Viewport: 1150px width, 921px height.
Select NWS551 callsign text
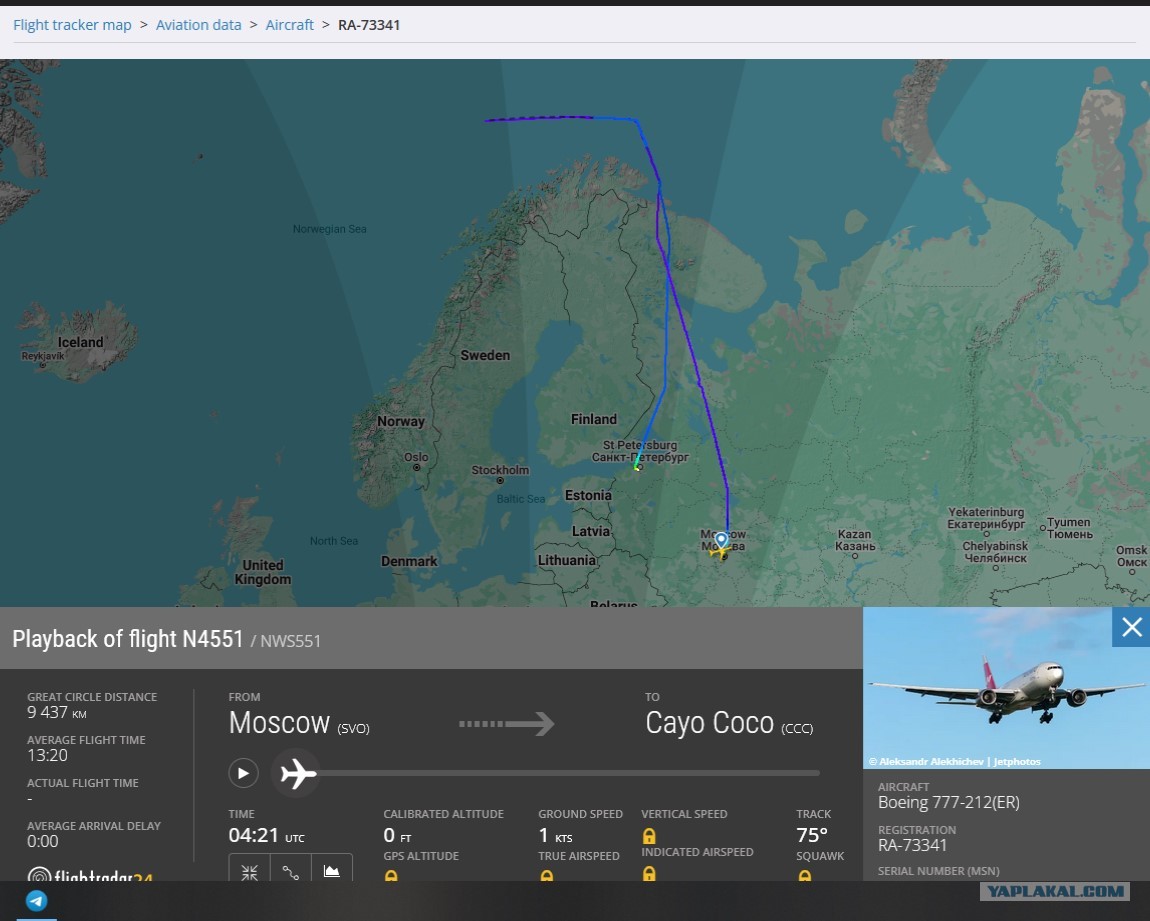coord(290,642)
